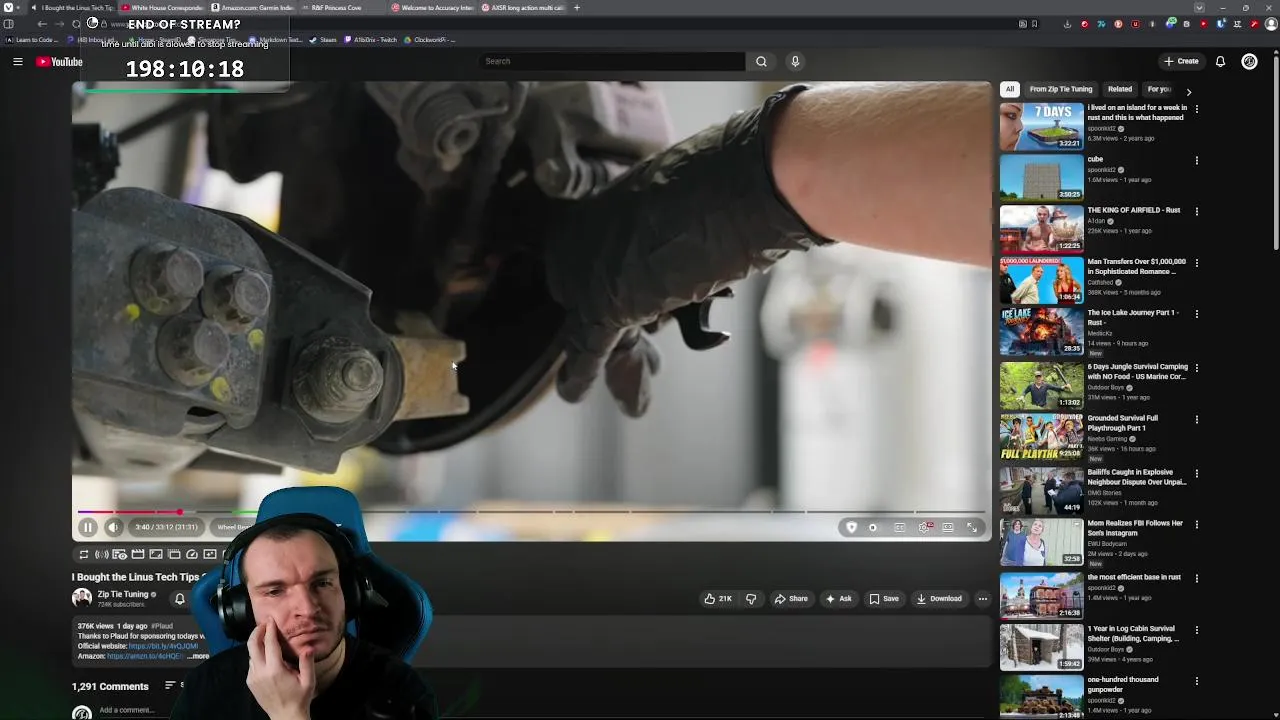Start voice search with the microphone icon
The width and height of the screenshot is (1280, 720).
pyautogui.click(x=795, y=62)
